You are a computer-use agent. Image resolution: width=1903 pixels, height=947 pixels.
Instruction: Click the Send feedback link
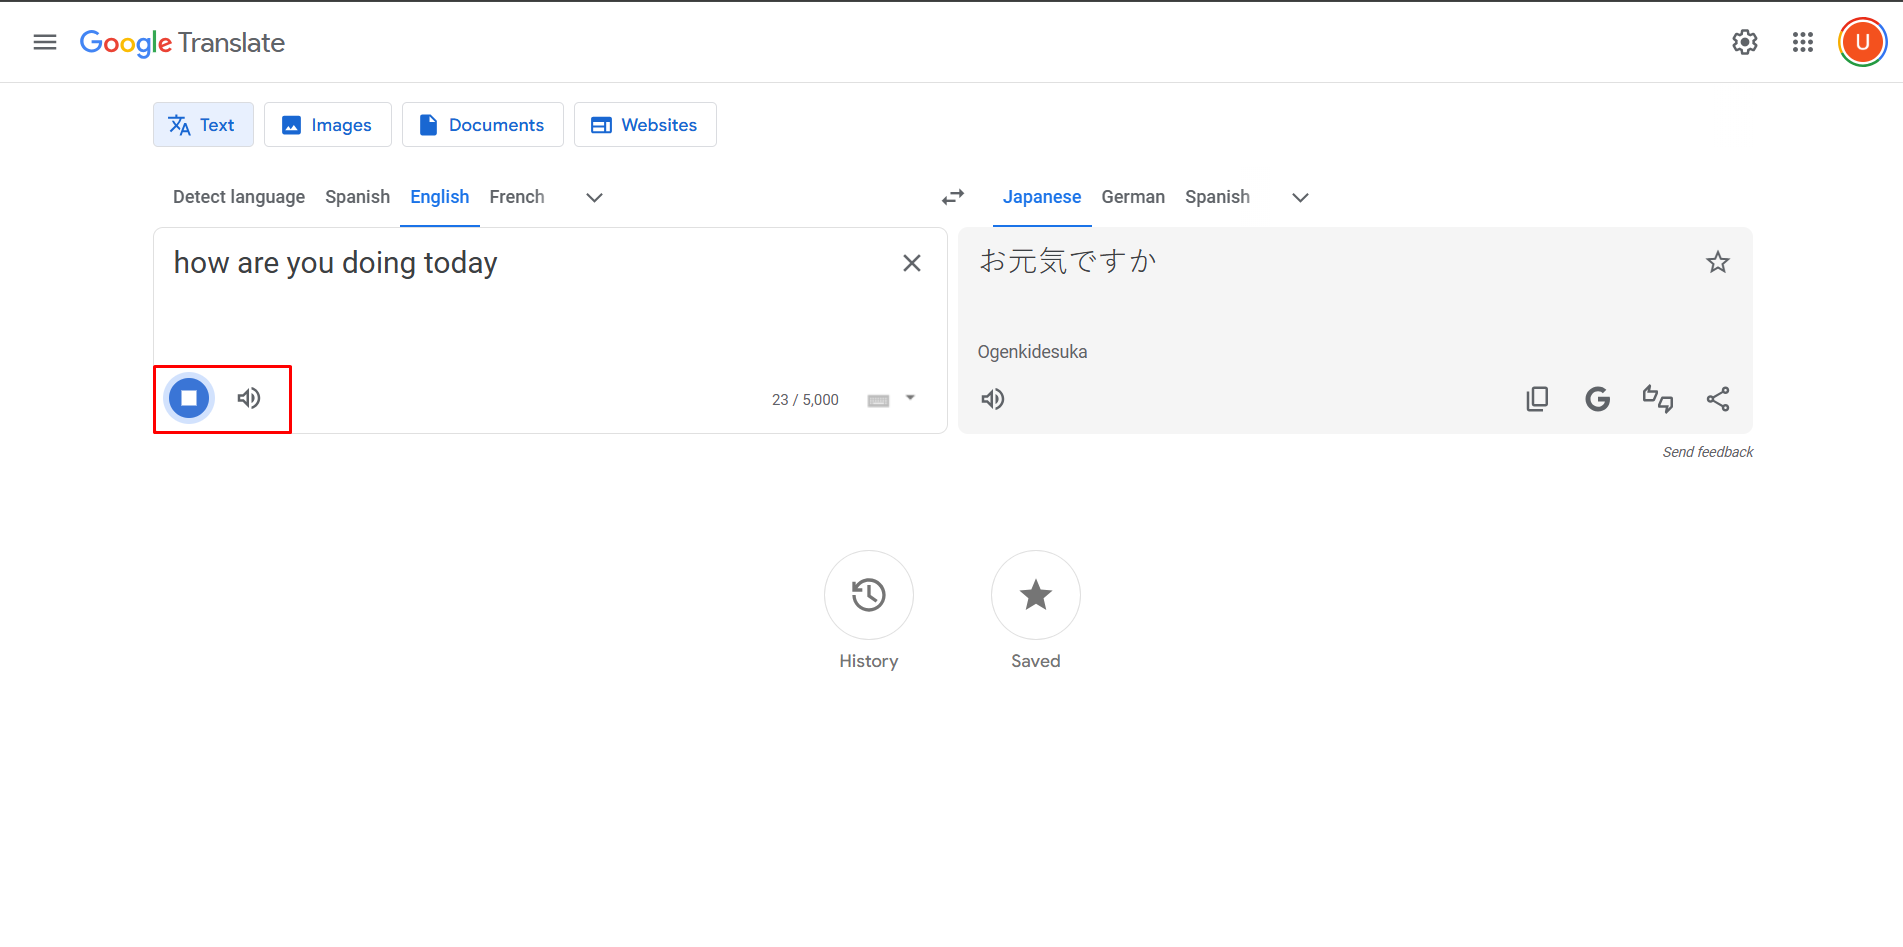tap(1707, 451)
